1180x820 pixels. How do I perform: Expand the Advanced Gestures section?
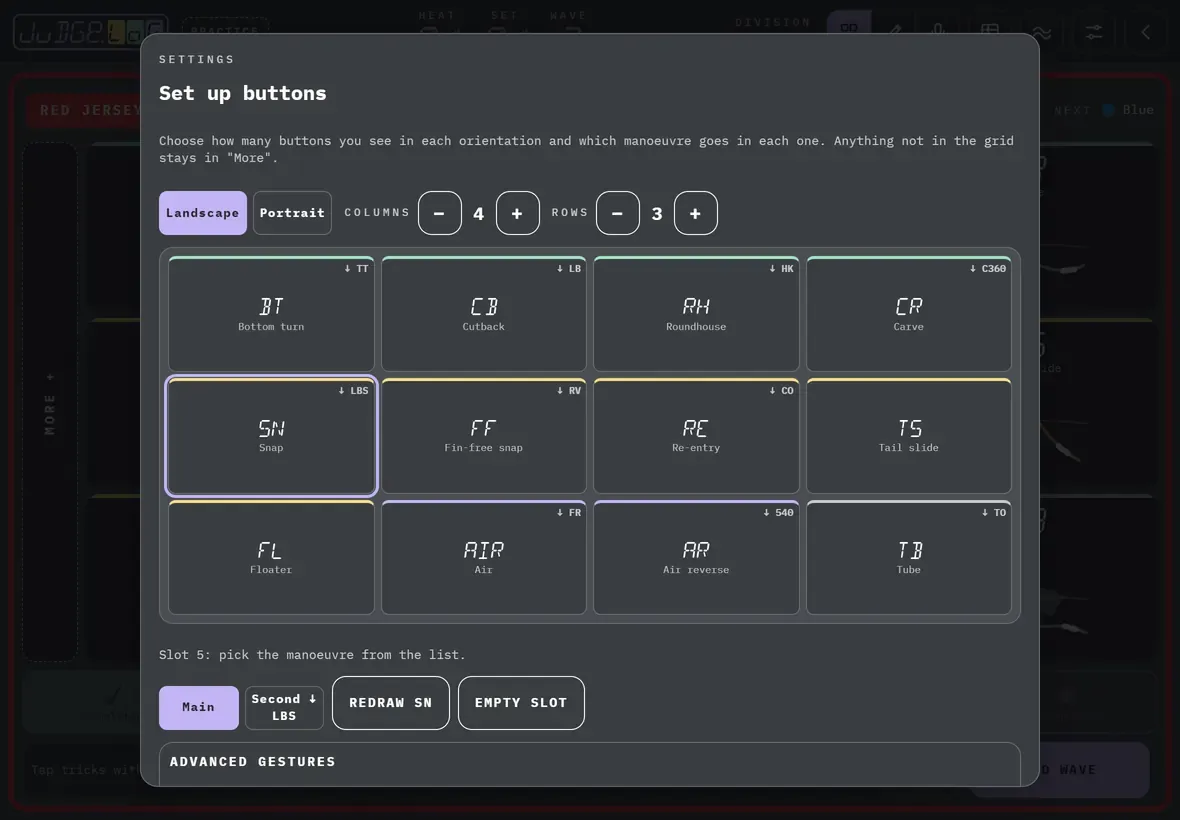coord(589,762)
